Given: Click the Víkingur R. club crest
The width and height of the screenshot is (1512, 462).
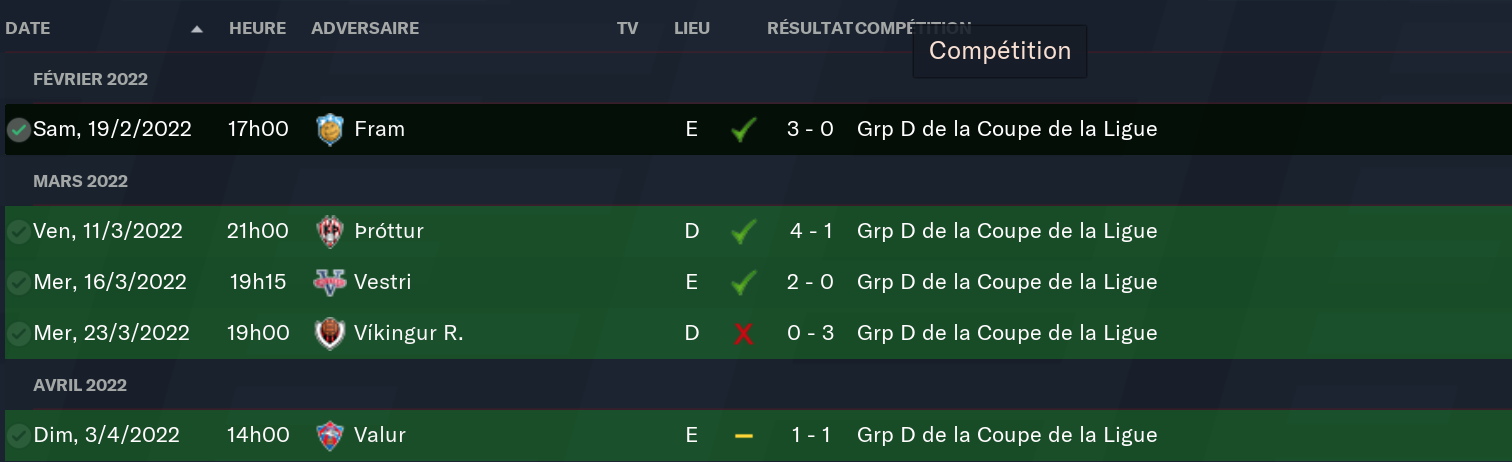Looking at the screenshot, I should click(x=329, y=334).
